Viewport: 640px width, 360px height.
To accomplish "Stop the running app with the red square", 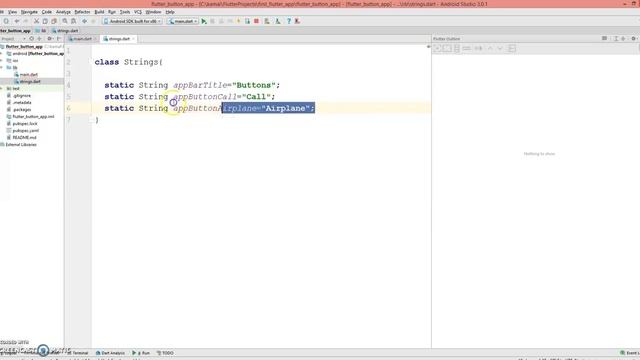I will (x=256, y=21).
